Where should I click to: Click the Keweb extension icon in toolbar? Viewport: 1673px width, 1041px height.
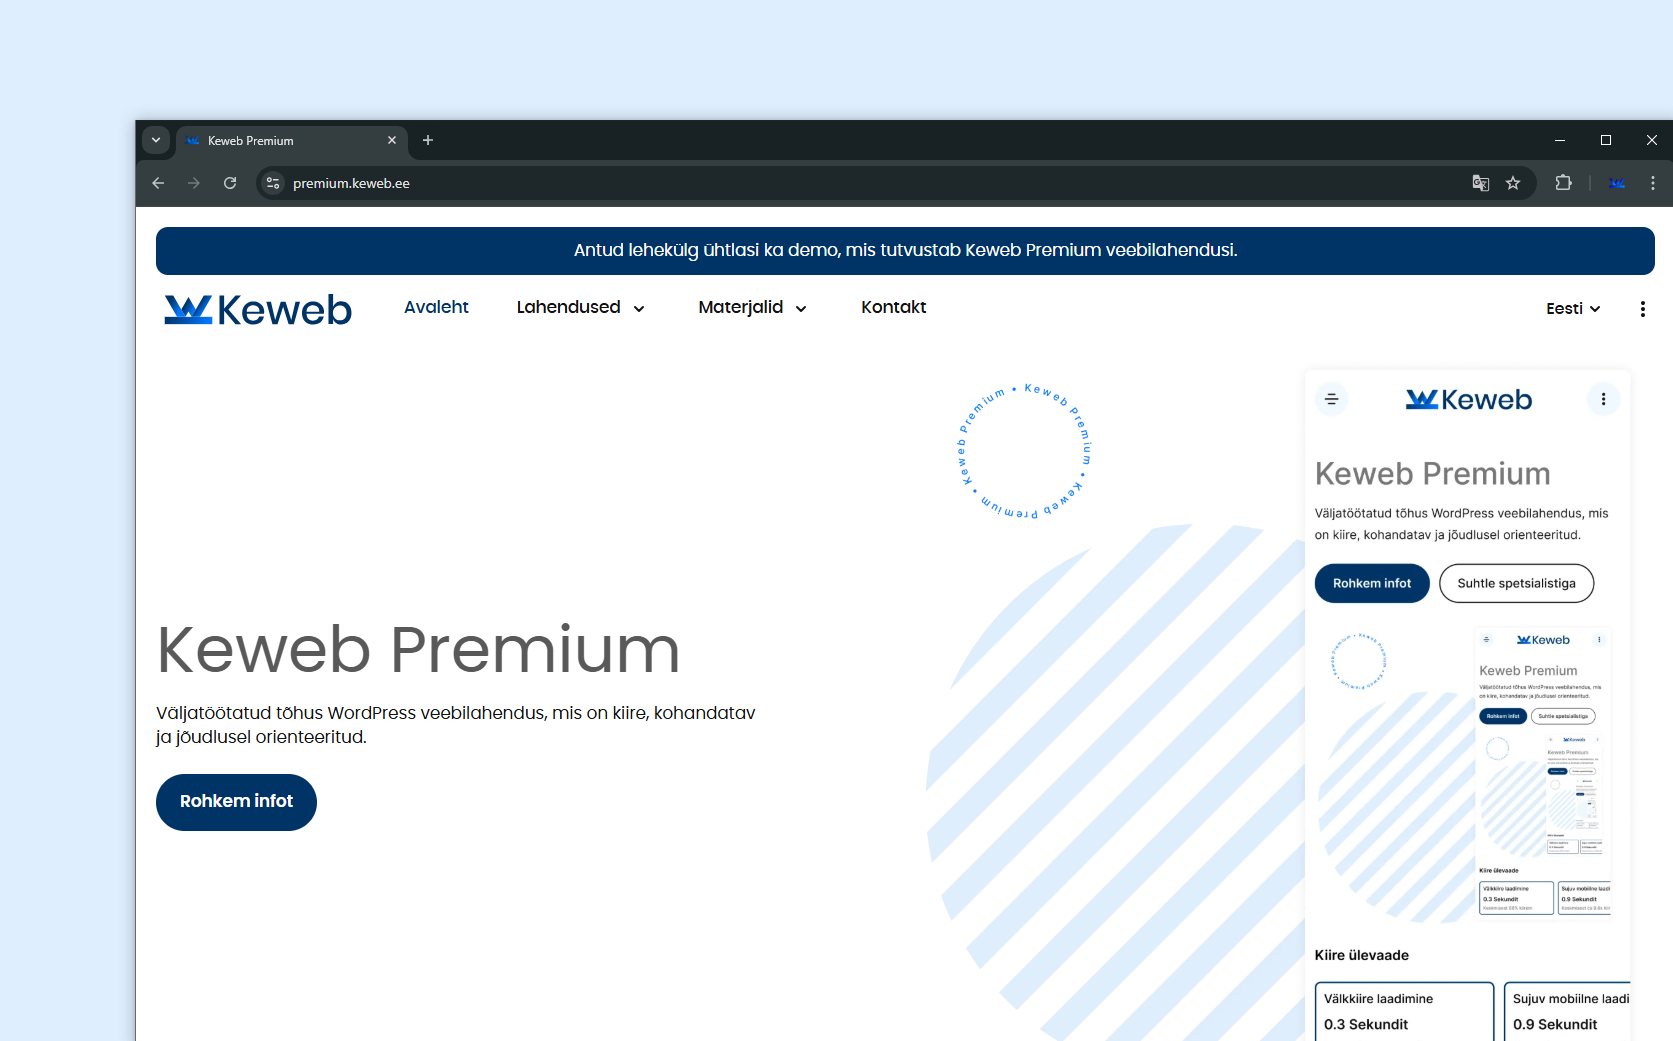pos(1617,183)
